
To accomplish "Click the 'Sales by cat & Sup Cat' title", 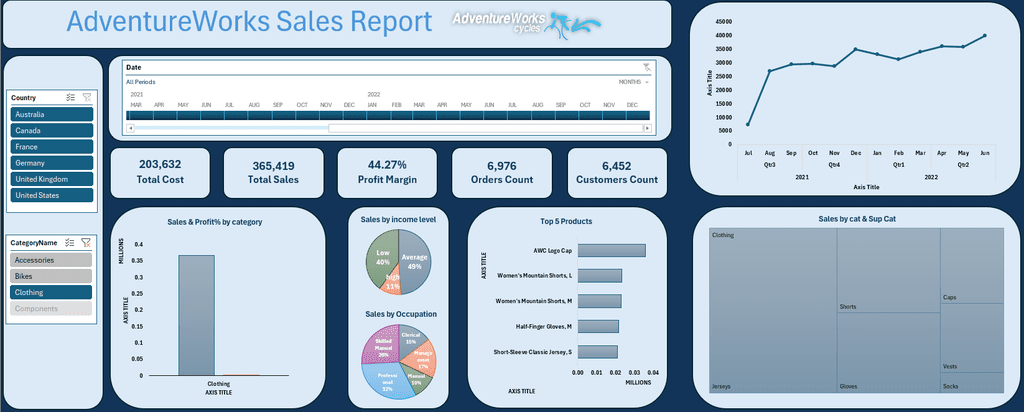I will coord(857,219).
